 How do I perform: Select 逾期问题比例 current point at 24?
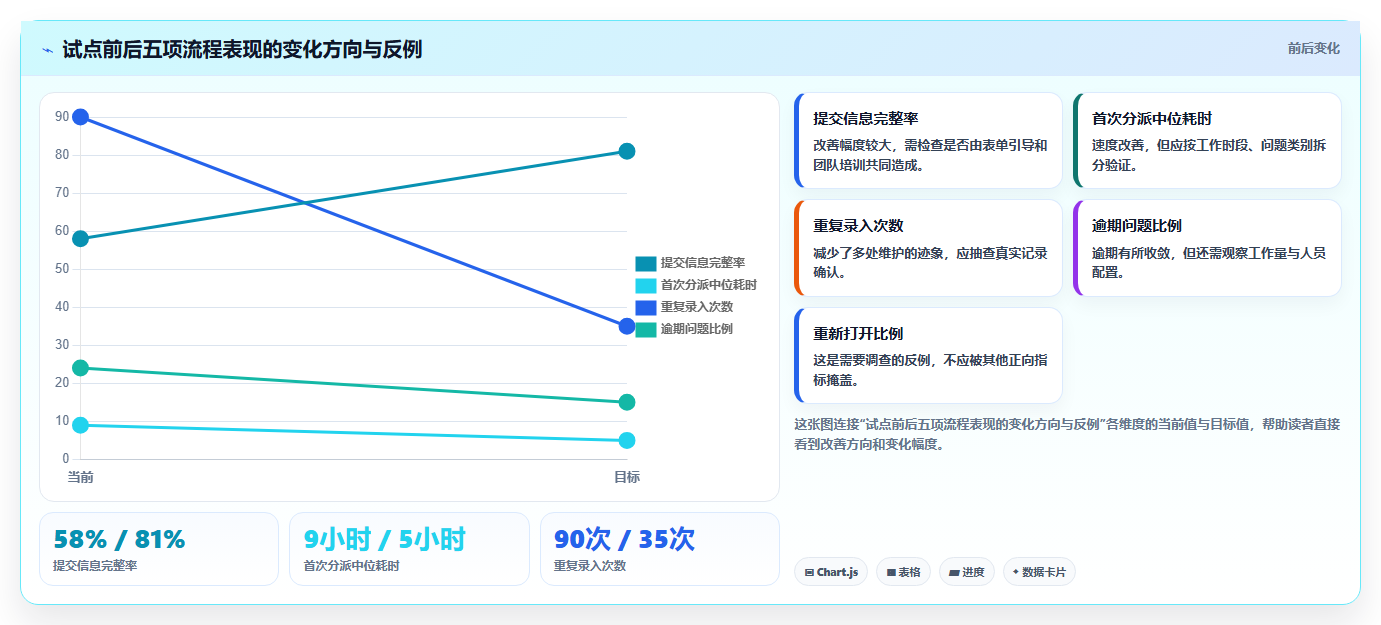tap(81, 368)
